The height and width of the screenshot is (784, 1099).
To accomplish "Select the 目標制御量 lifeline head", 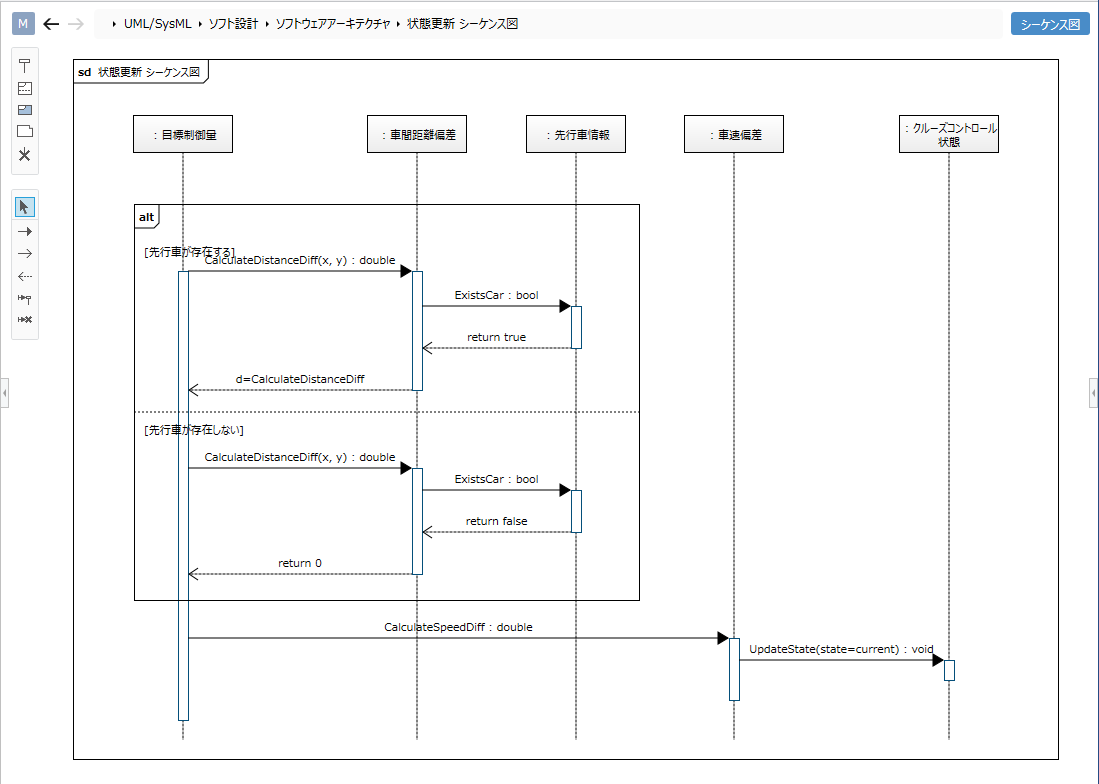I will click(183, 135).
